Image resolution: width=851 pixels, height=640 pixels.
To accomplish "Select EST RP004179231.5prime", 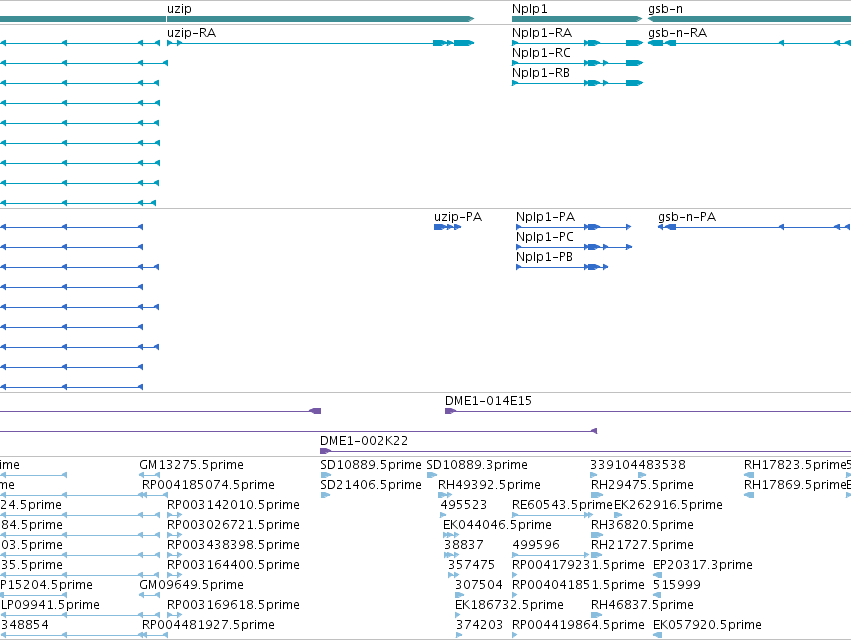I will (579, 565).
